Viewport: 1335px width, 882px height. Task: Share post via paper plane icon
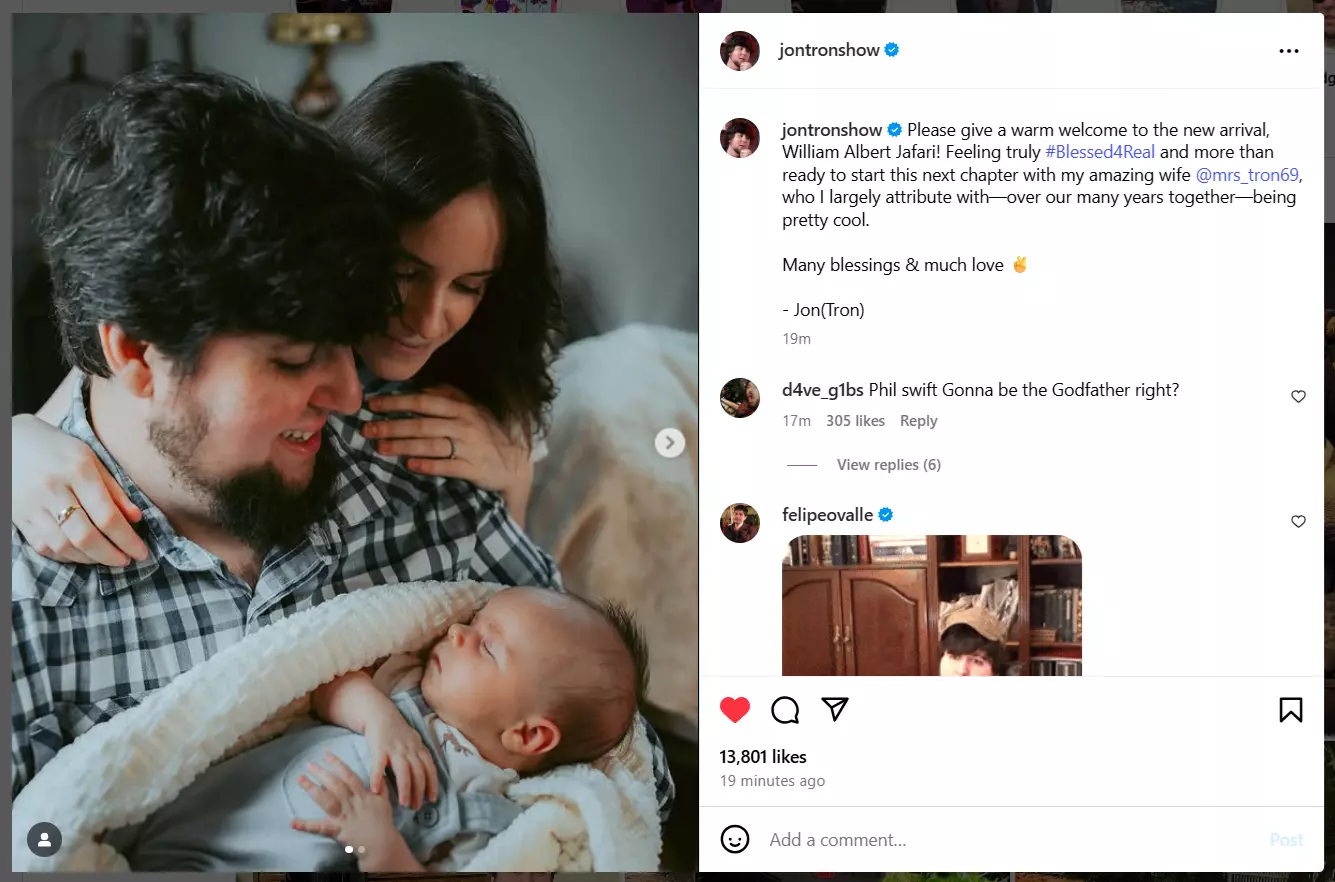835,709
